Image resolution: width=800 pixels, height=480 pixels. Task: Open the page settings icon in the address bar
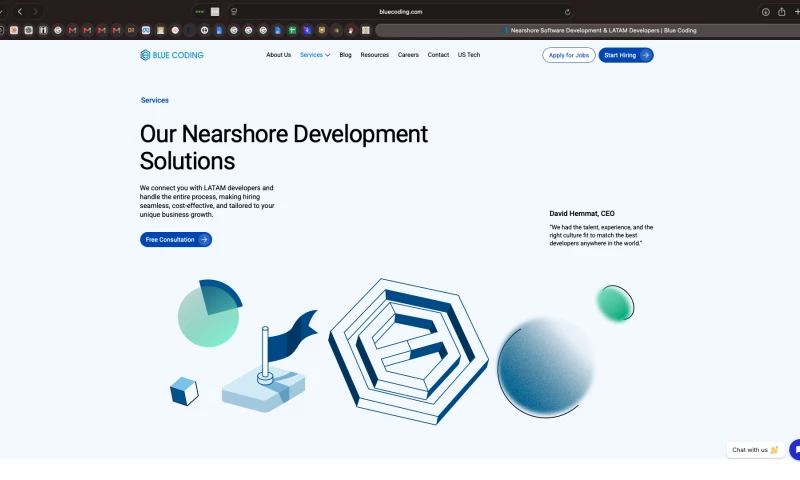(234, 11)
